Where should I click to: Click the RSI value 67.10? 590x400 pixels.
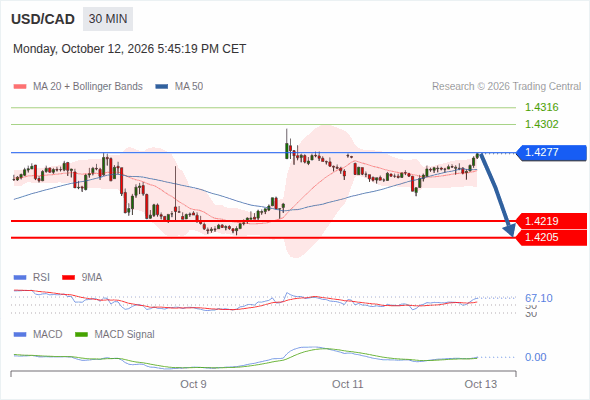539,298
